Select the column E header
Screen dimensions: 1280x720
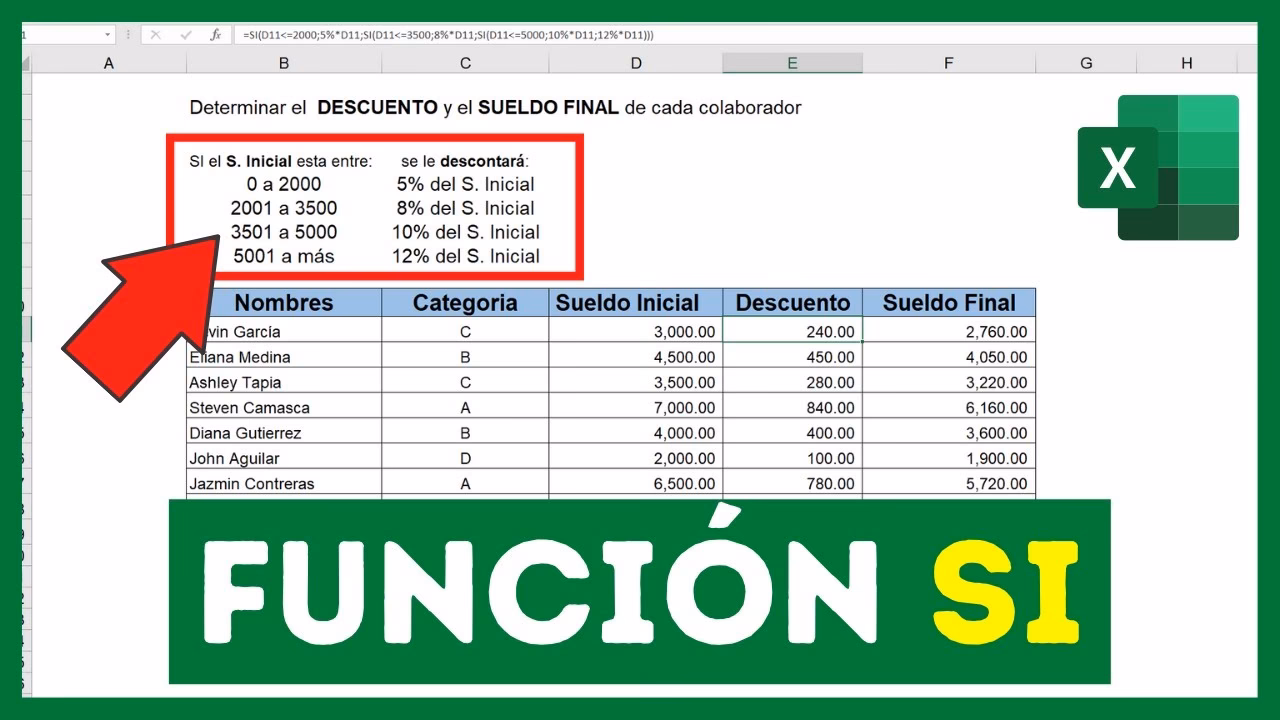(792, 62)
